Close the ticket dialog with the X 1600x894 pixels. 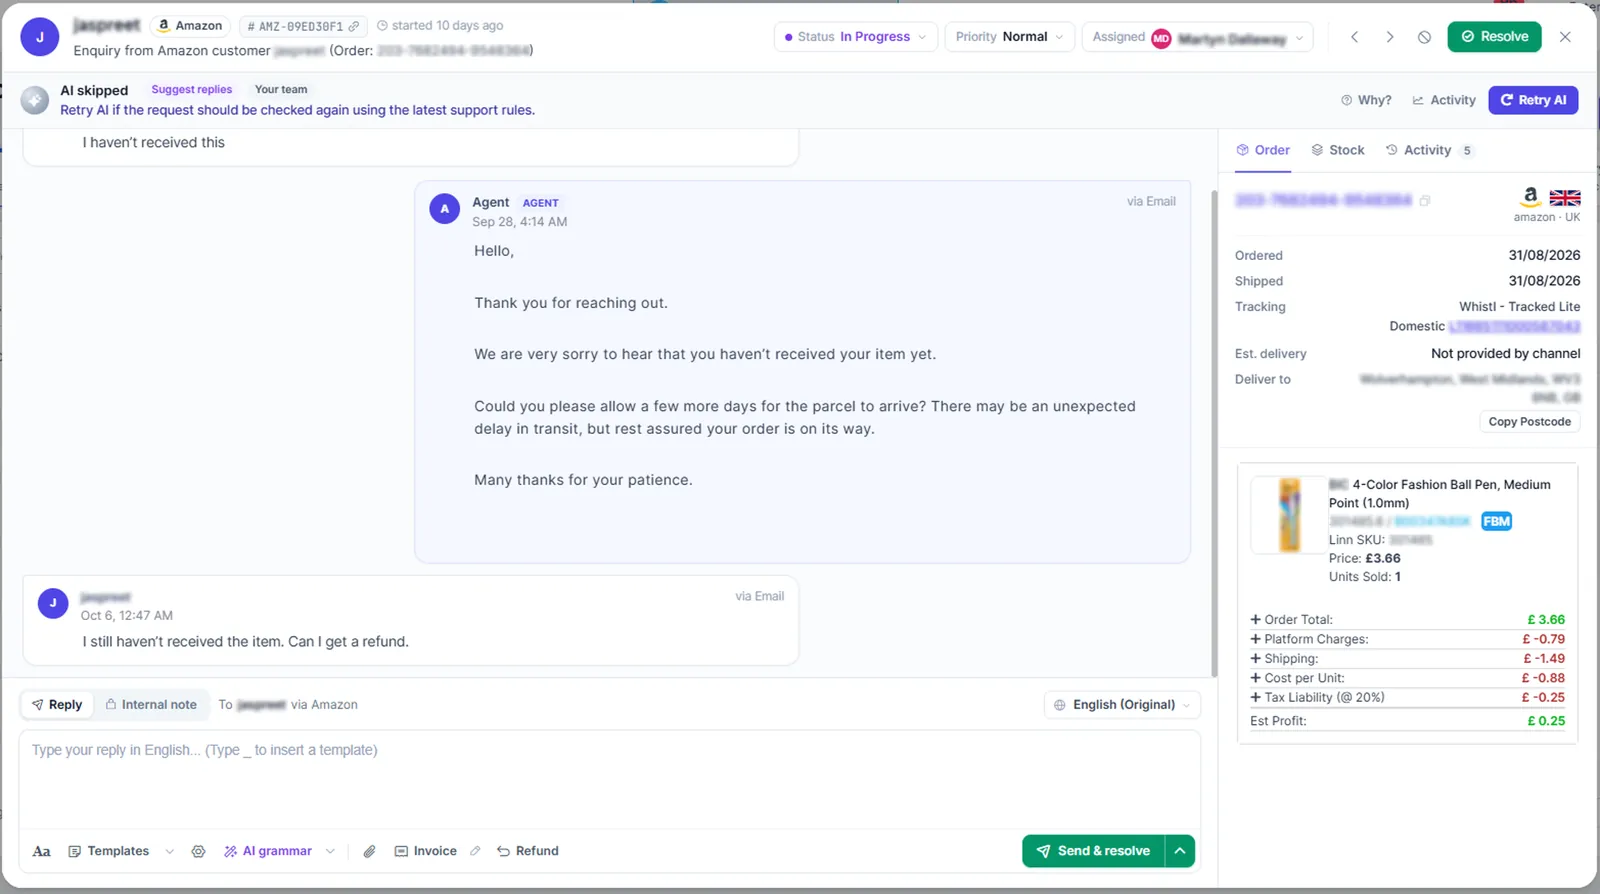tap(1565, 37)
